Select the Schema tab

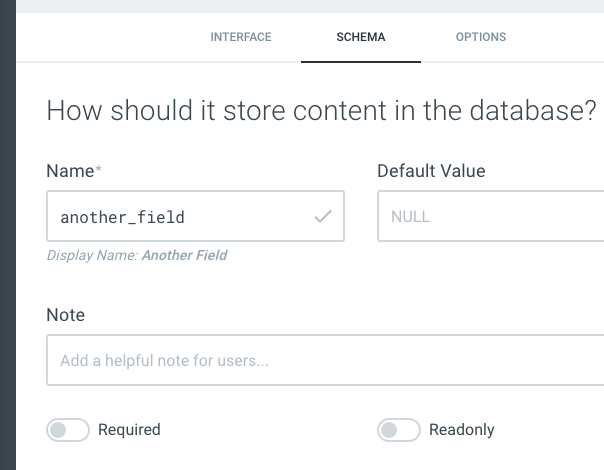click(361, 37)
